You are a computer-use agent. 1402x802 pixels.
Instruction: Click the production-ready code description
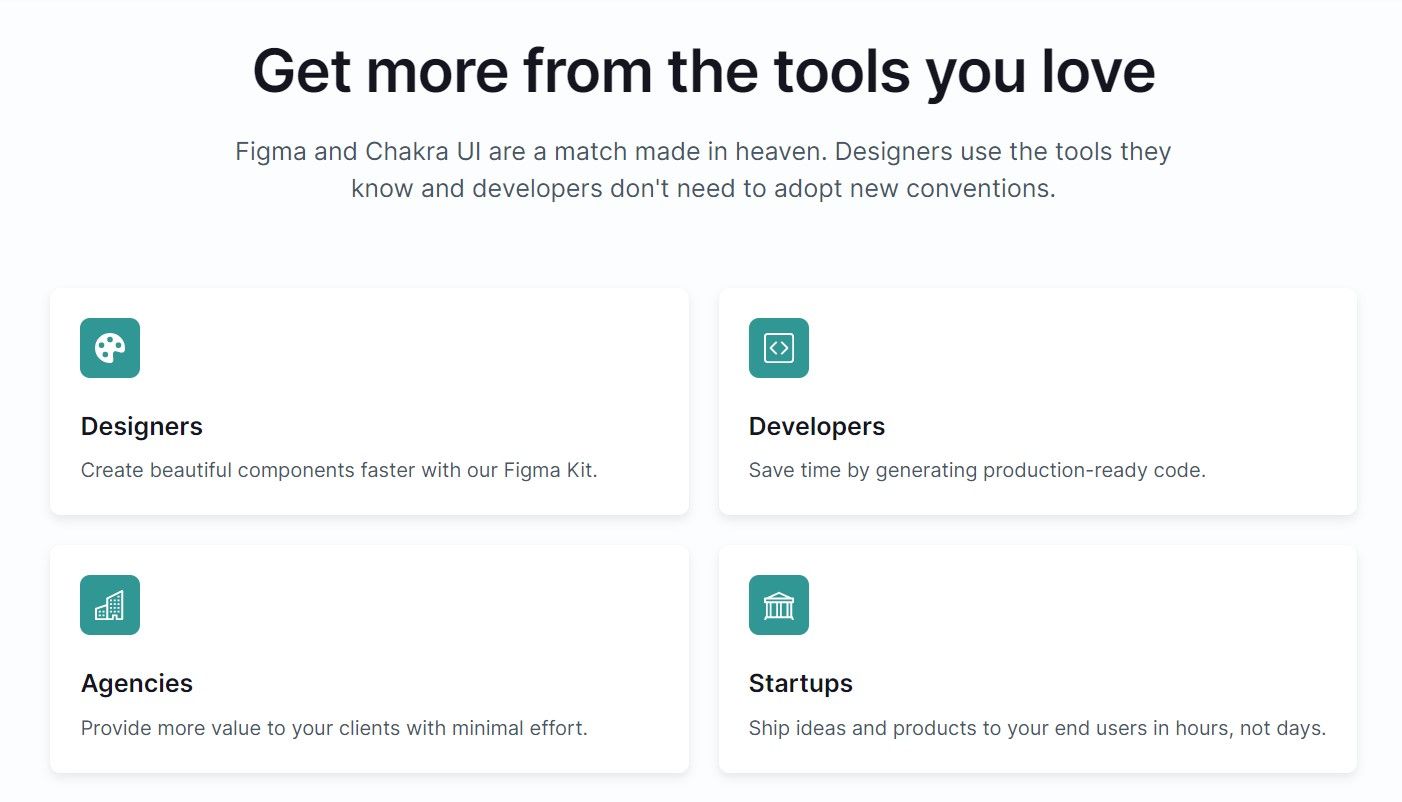click(x=977, y=470)
